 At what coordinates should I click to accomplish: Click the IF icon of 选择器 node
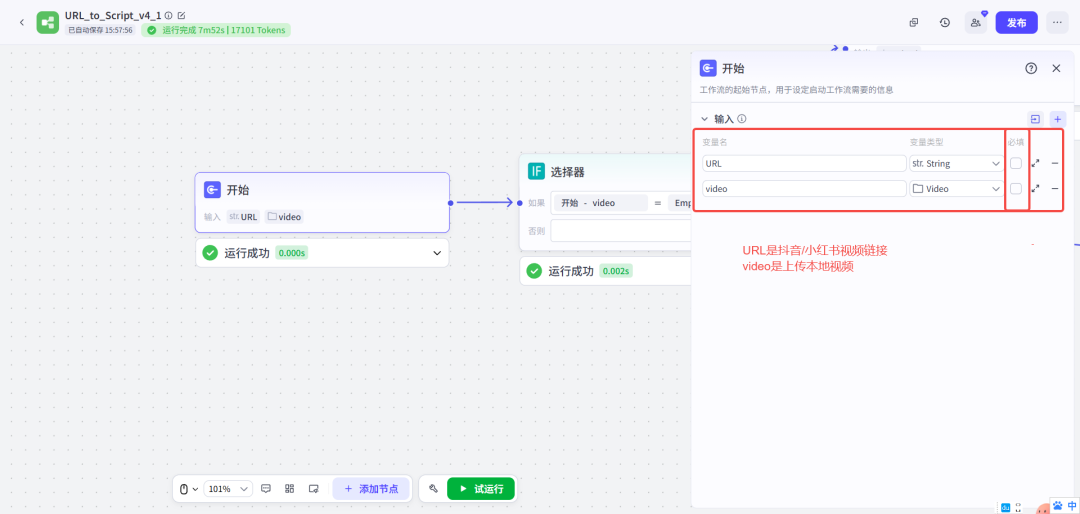coord(536,172)
